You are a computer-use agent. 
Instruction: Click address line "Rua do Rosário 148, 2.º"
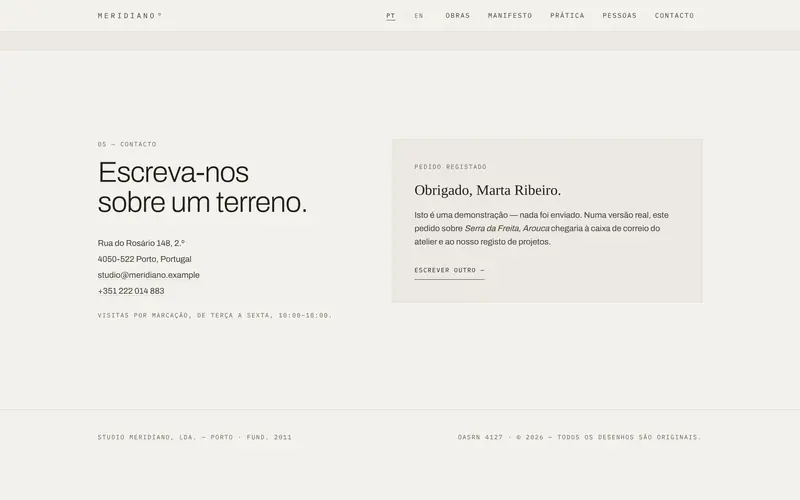point(141,243)
